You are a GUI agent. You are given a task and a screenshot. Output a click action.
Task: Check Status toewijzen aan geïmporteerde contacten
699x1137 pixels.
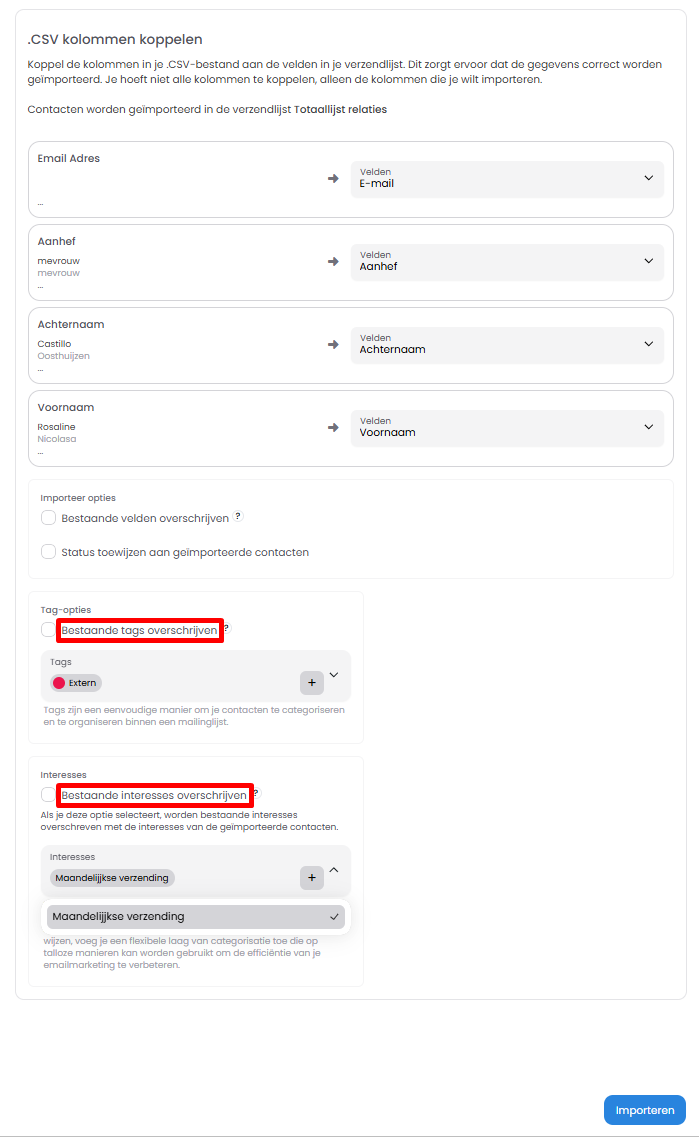click(48, 552)
